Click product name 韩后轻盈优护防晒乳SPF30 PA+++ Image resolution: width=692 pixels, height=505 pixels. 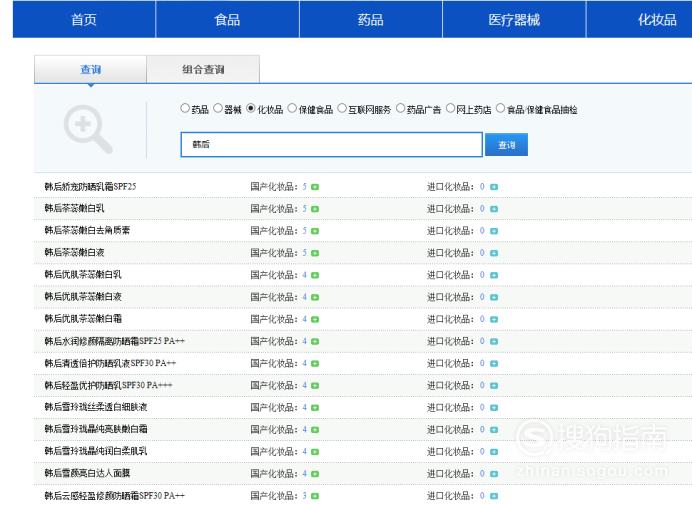click(108, 385)
